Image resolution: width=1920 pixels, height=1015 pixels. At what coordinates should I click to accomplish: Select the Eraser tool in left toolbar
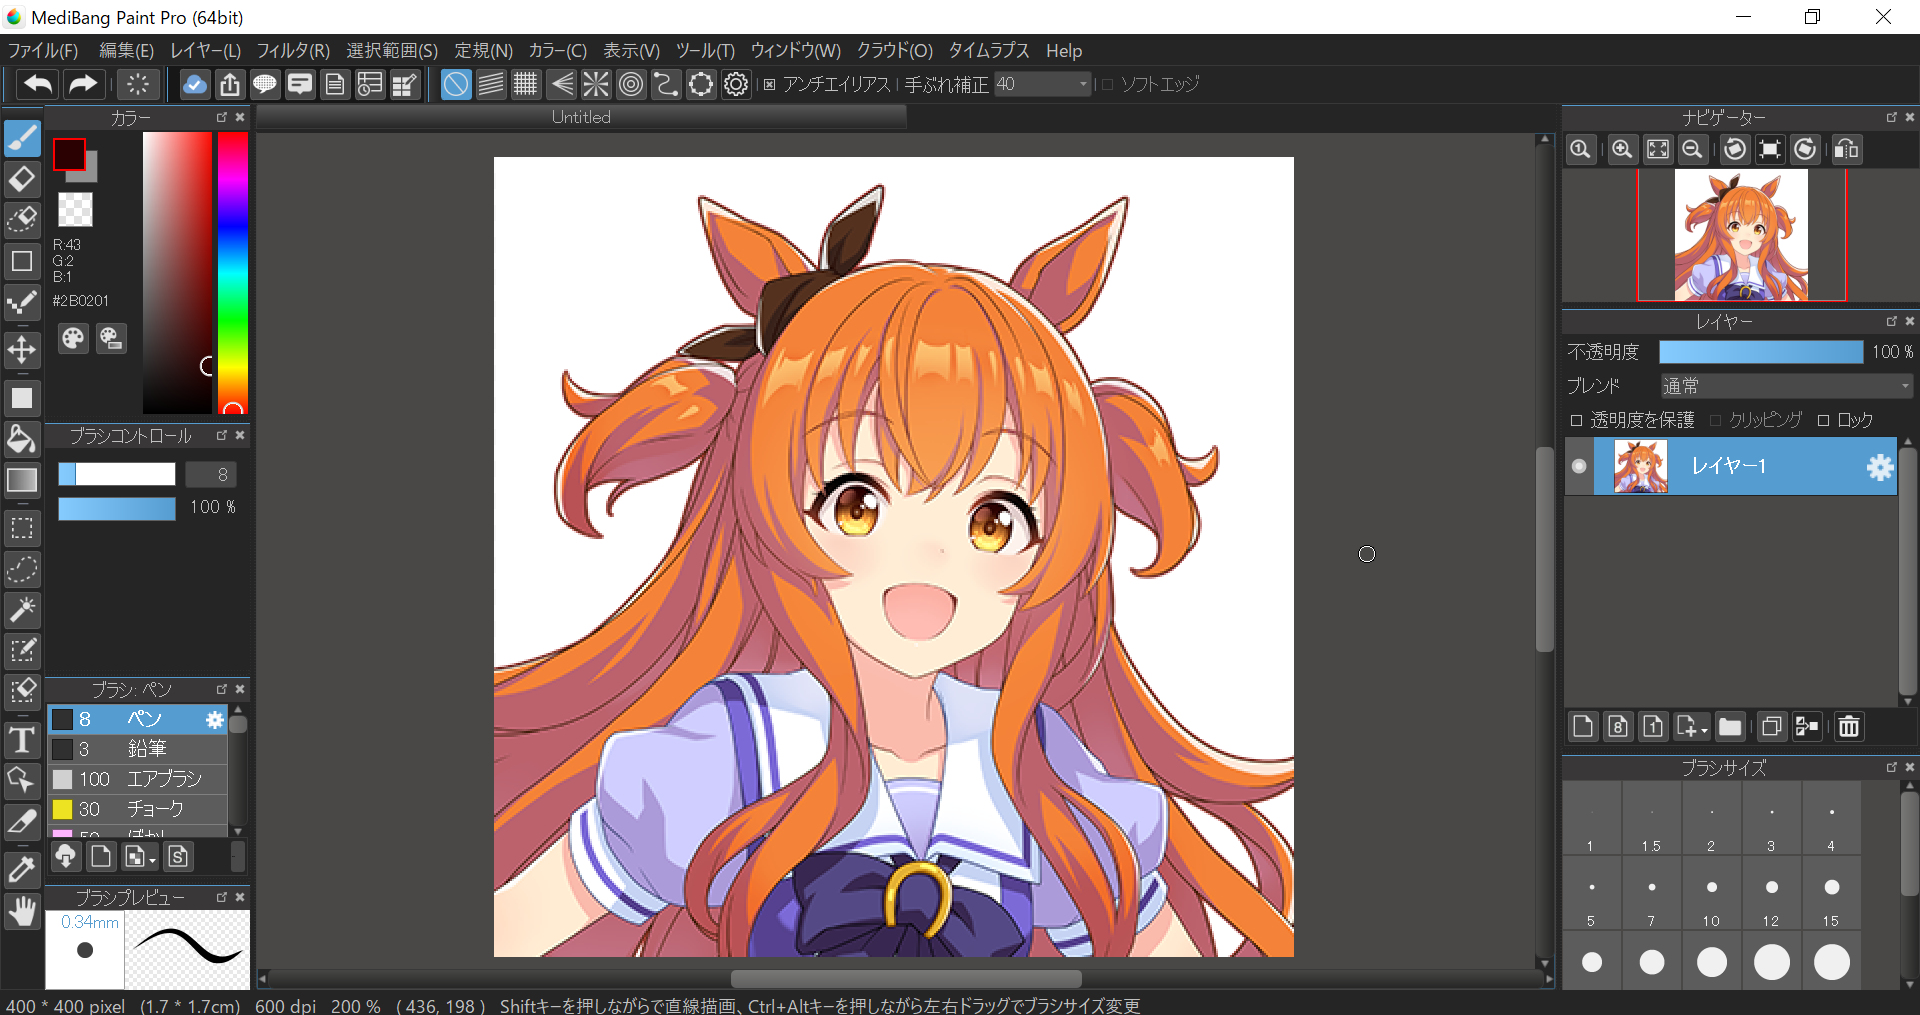22,180
